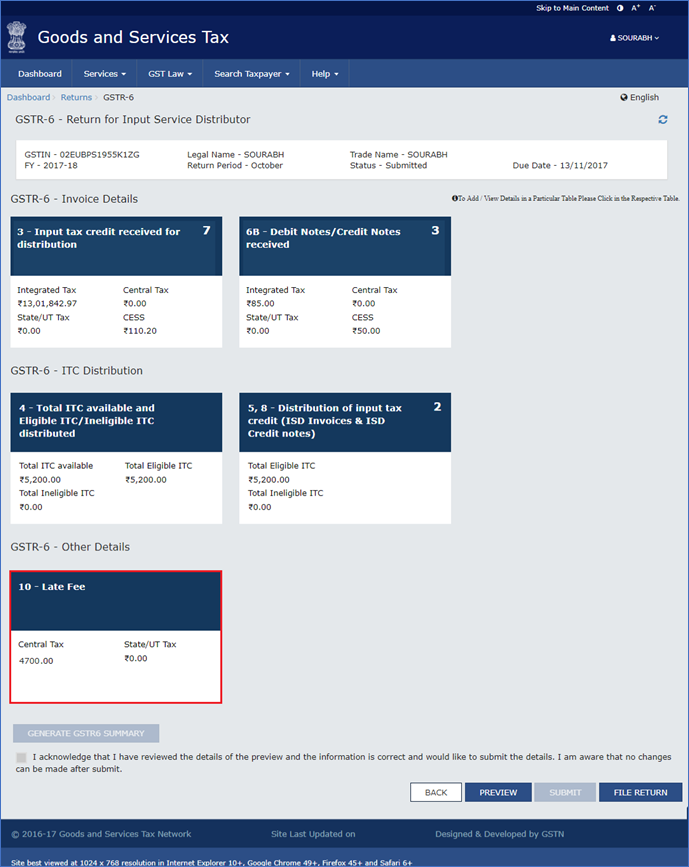Select Integrated Tax value ₹85.00

pos(260,304)
